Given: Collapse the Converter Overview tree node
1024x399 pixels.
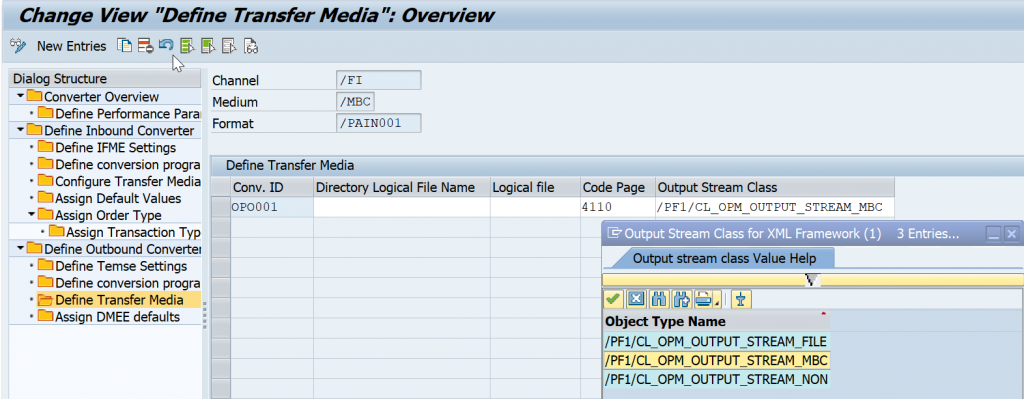Looking at the screenshot, I should (21, 96).
